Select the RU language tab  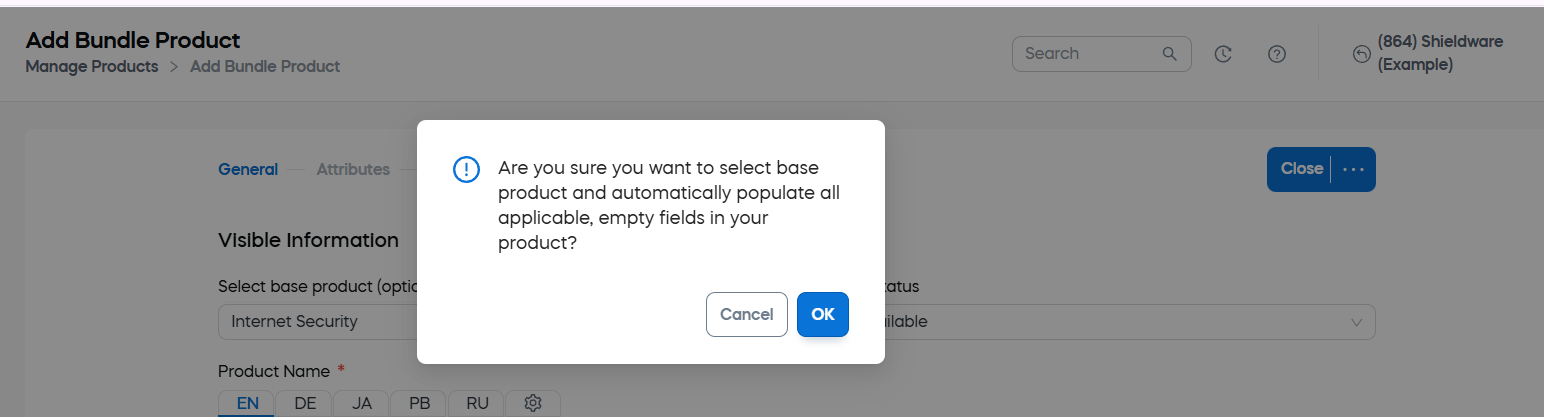[477, 403]
